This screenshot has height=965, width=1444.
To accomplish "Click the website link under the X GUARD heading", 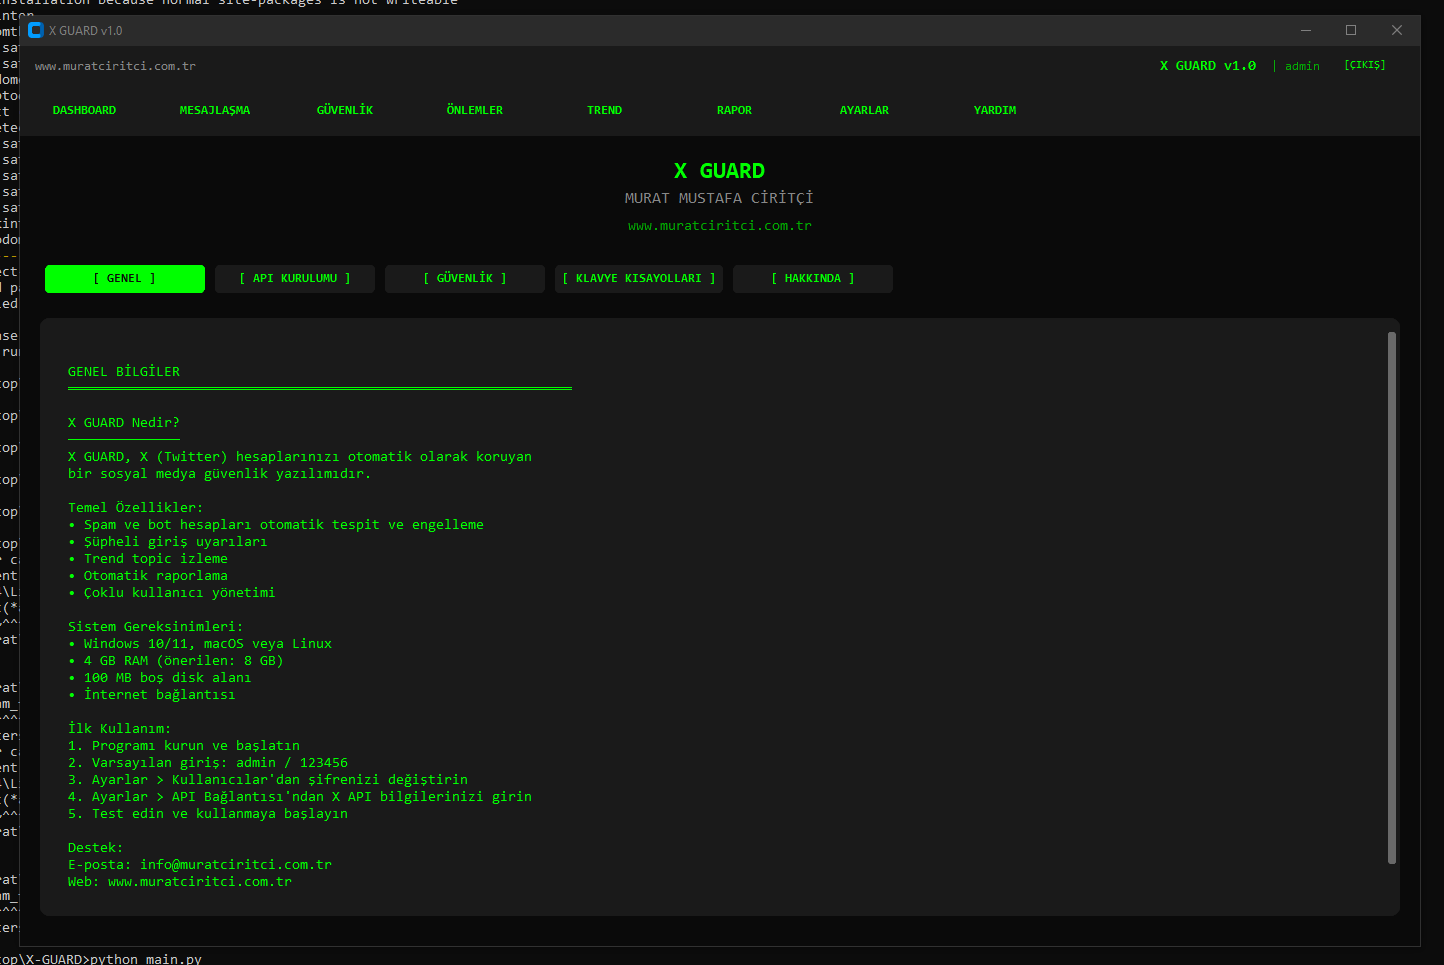I will (x=720, y=226).
